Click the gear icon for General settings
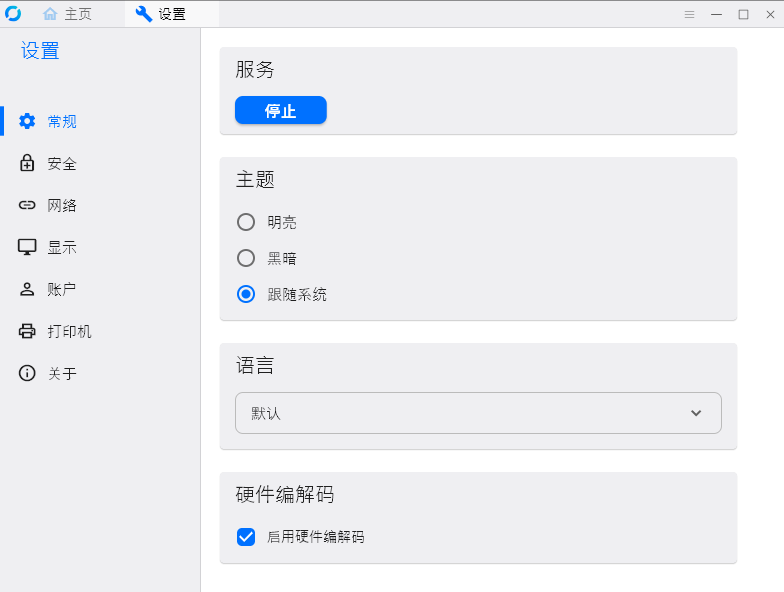Viewport: 784px width, 592px height. (27, 121)
